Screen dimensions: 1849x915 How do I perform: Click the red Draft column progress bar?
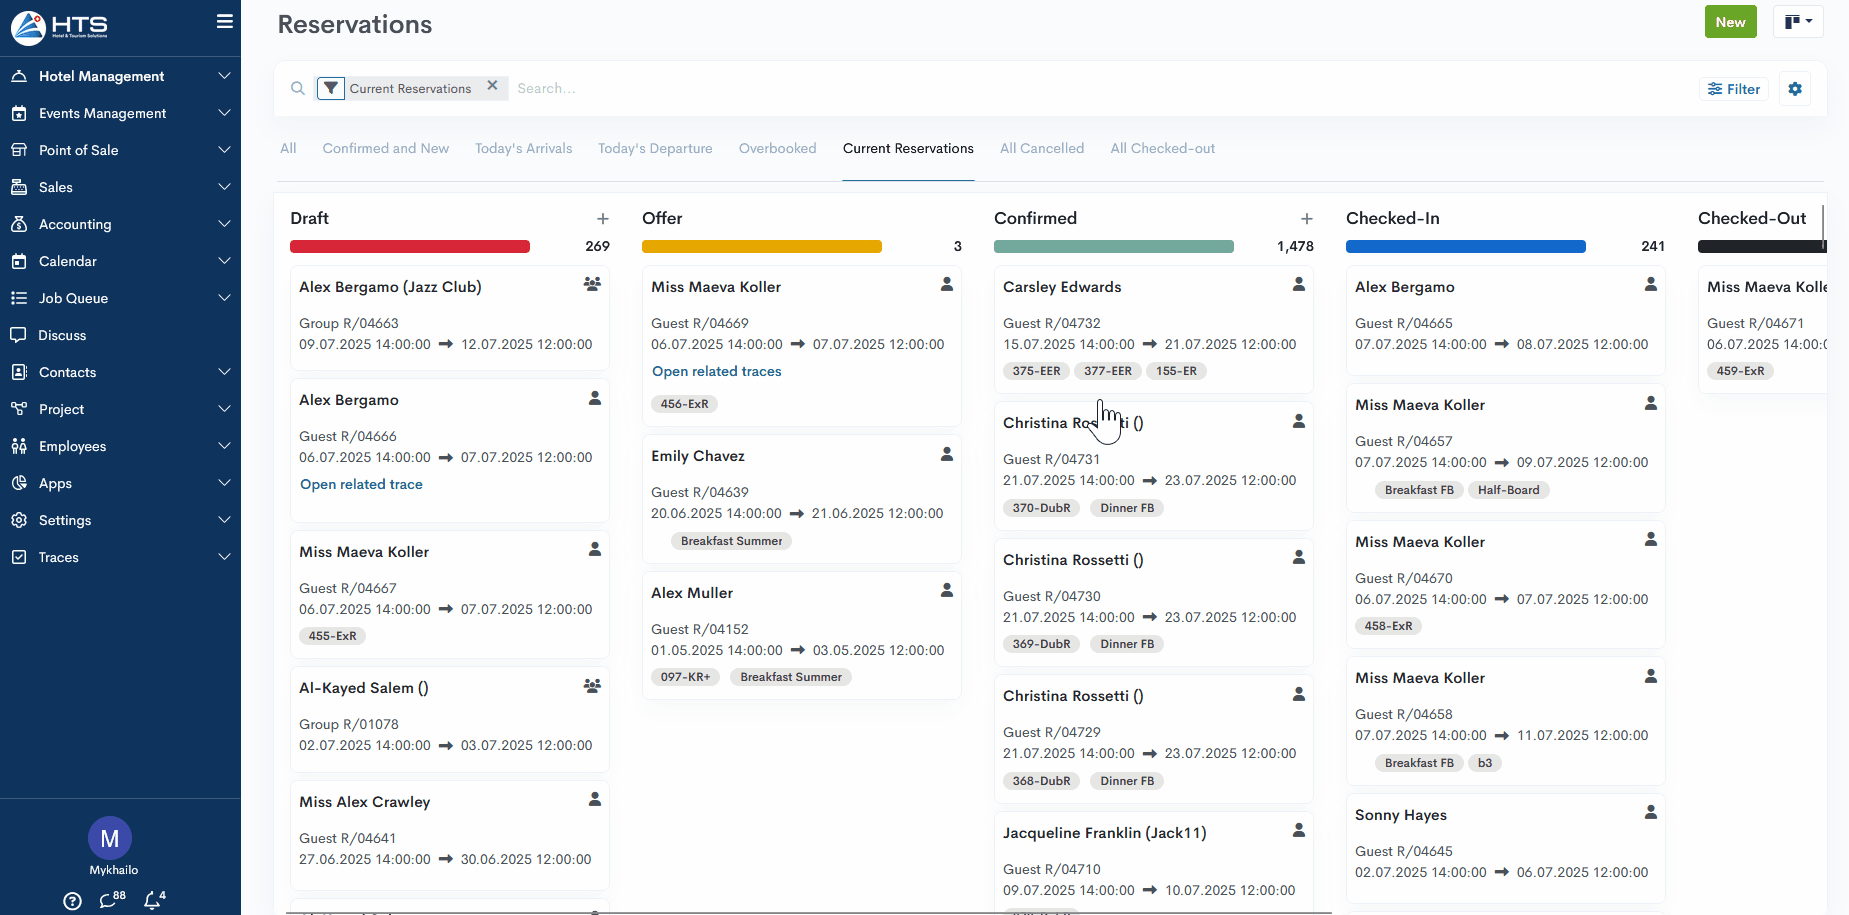click(409, 246)
